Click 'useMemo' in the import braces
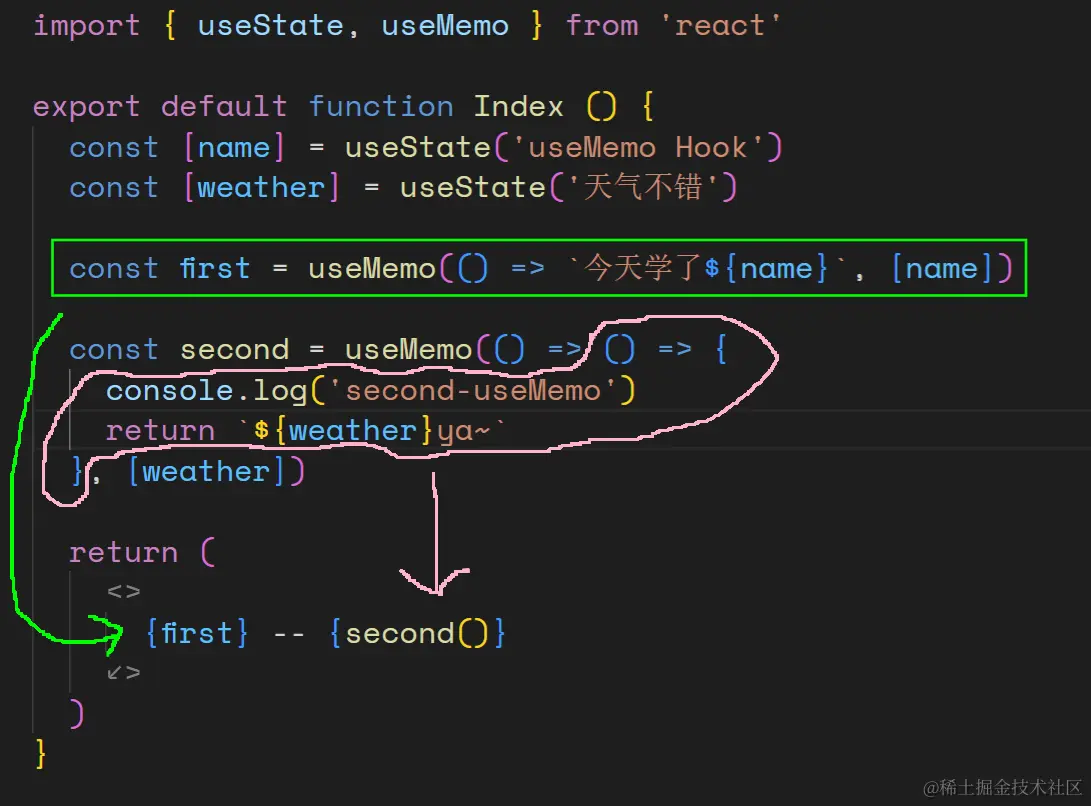This screenshot has width=1091, height=806. coord(445,26)
